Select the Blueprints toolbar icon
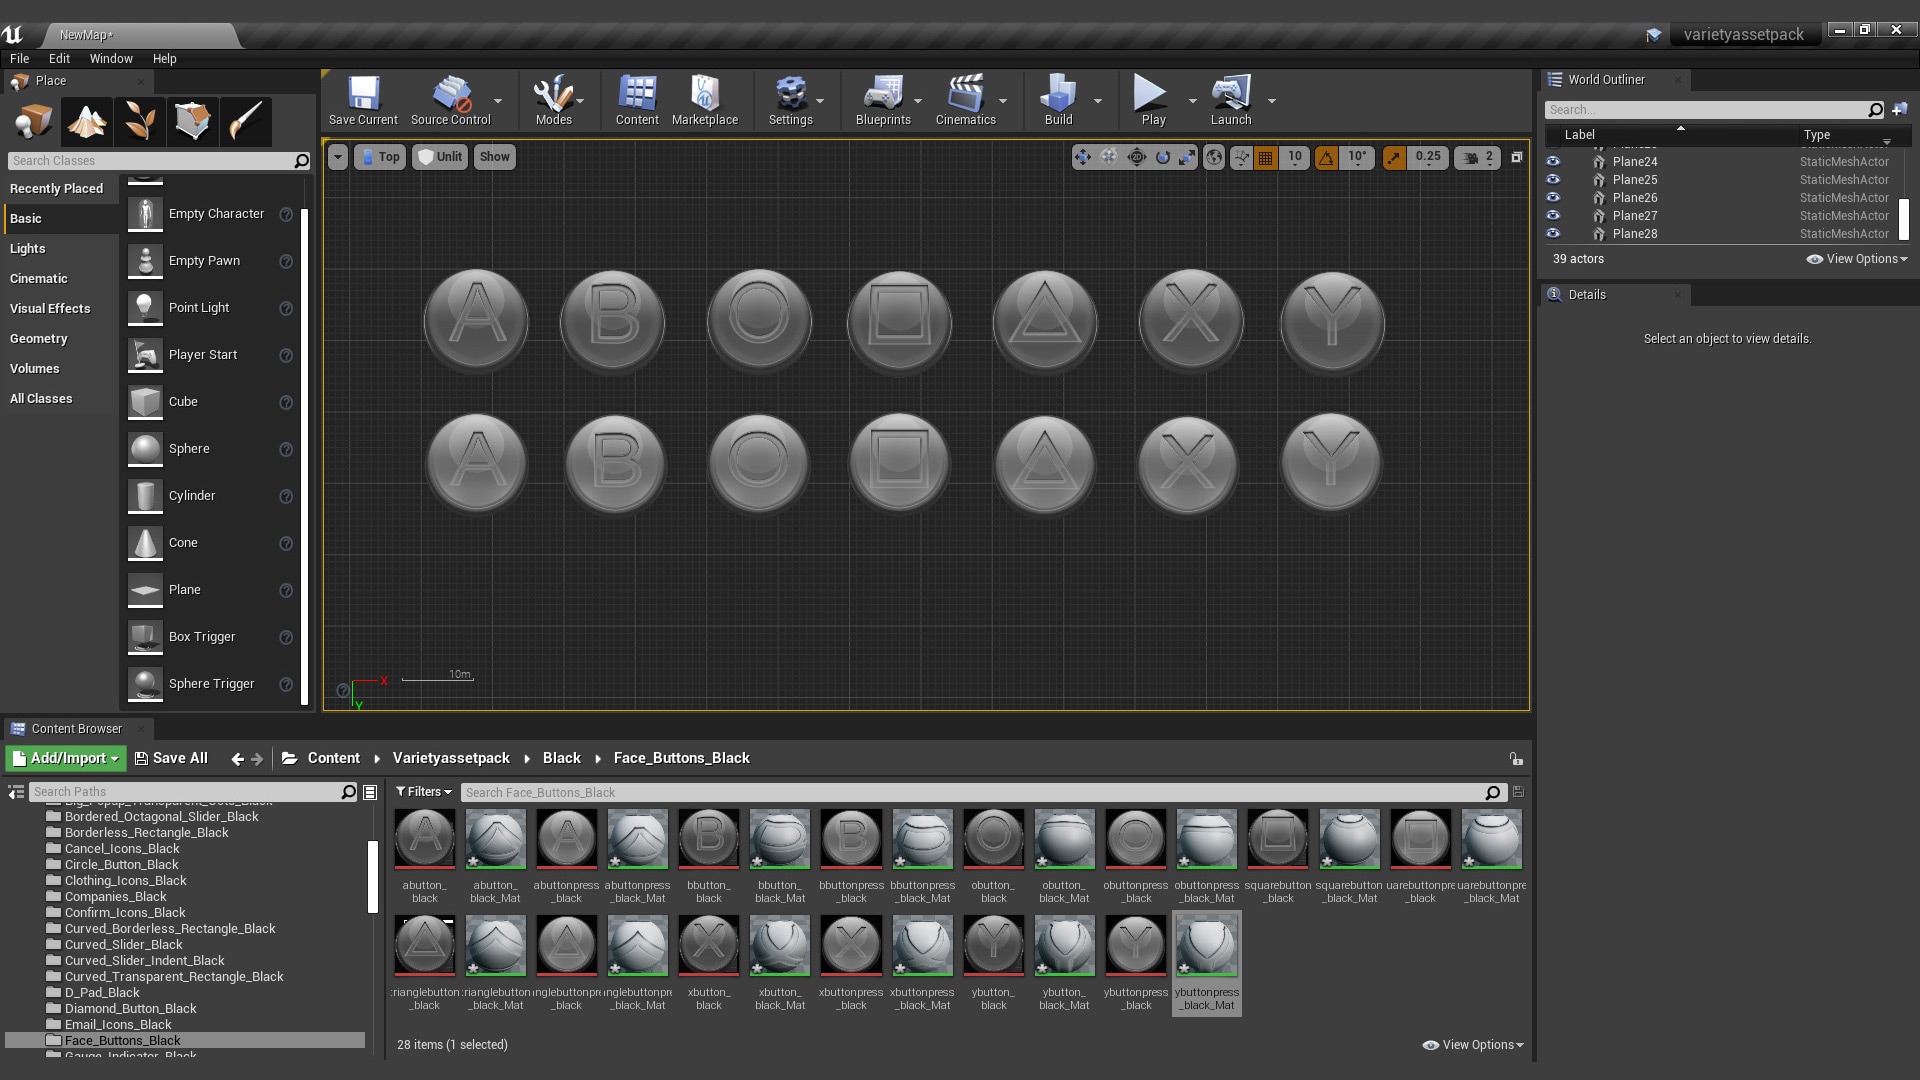1920x1080 pixels. (884, 100)
